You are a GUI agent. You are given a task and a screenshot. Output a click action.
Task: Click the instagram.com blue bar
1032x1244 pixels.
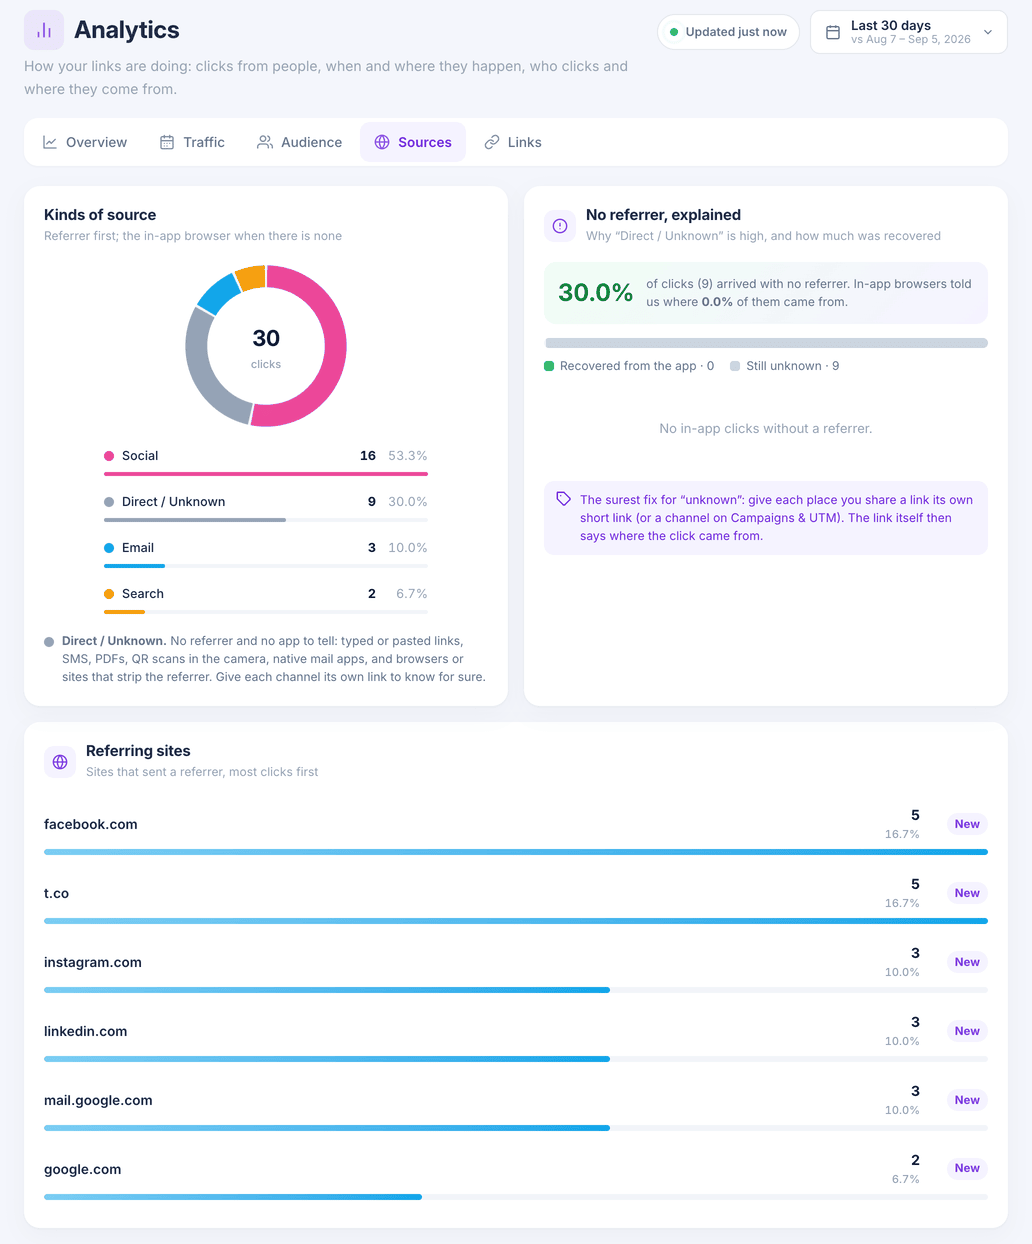coord(327,990)
